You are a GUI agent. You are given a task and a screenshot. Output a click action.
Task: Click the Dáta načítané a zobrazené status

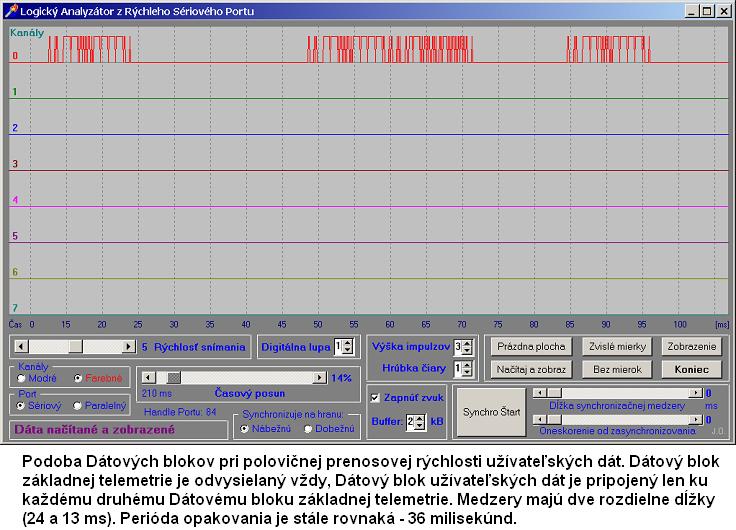pyautogui.click(x=94, y=430)
